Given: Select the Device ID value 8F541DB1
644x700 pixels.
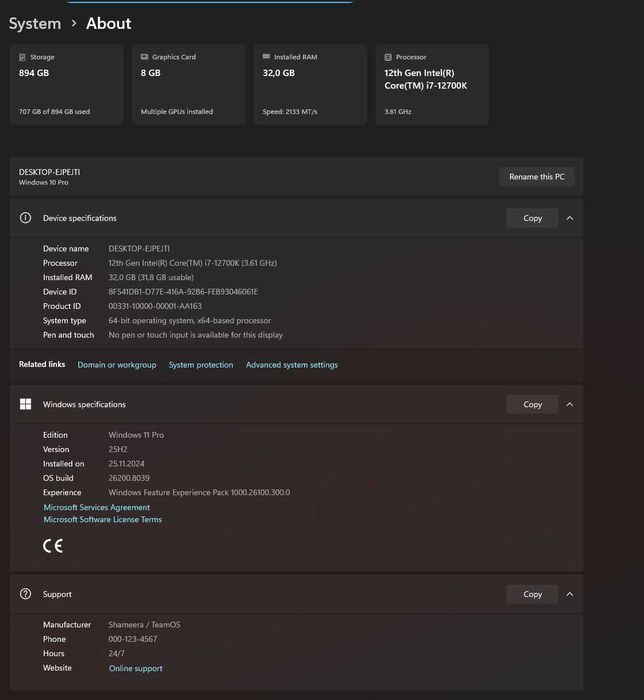Looking at the screenshot, I should pyautogui.click(x=183, y=292).
